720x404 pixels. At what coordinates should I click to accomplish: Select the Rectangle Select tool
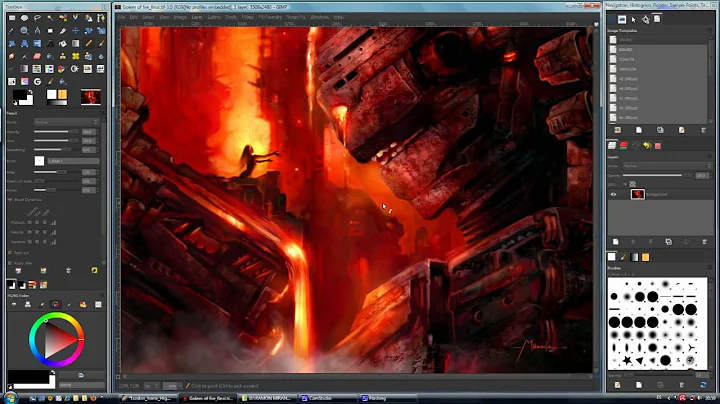click(12, 18)
